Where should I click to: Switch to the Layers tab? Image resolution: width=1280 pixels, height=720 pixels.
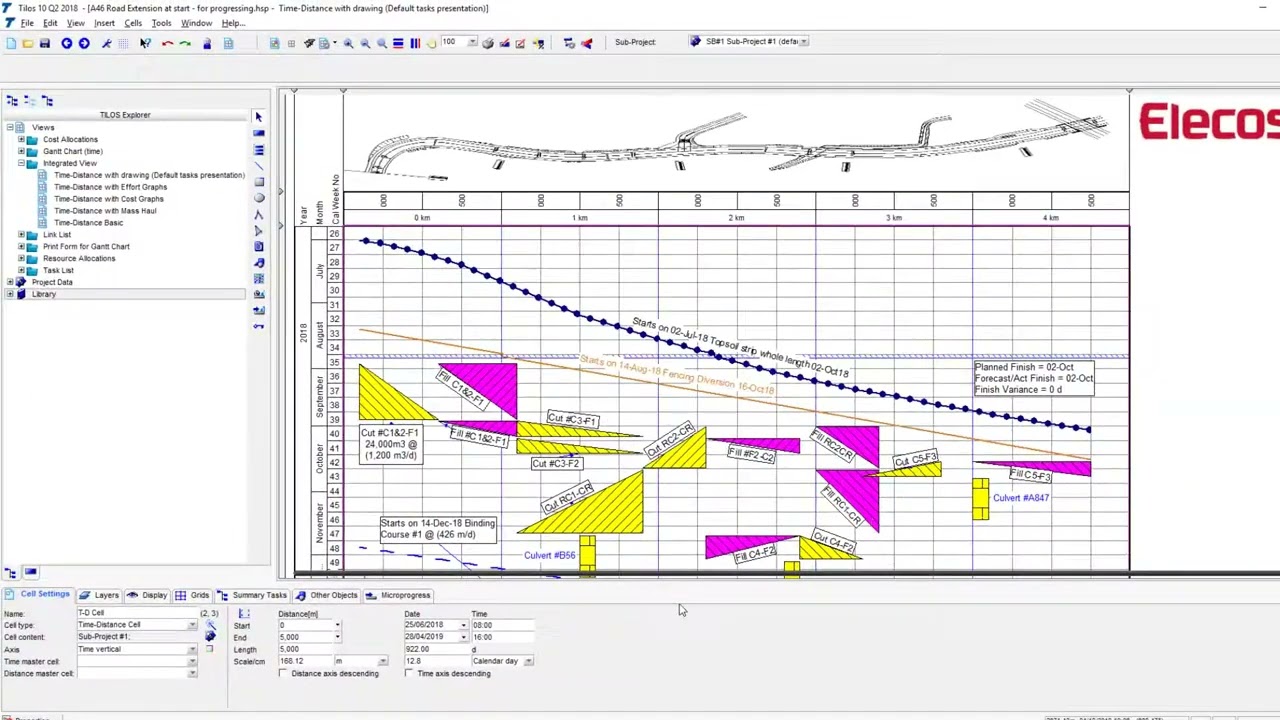(100, 596)
